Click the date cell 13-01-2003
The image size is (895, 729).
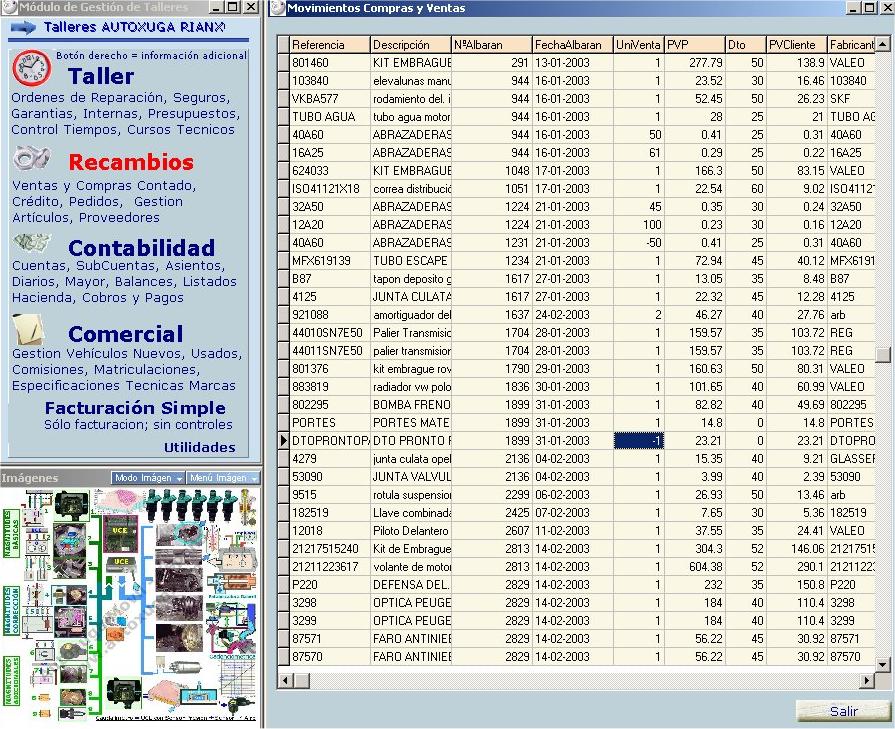(x=573, y=63)
